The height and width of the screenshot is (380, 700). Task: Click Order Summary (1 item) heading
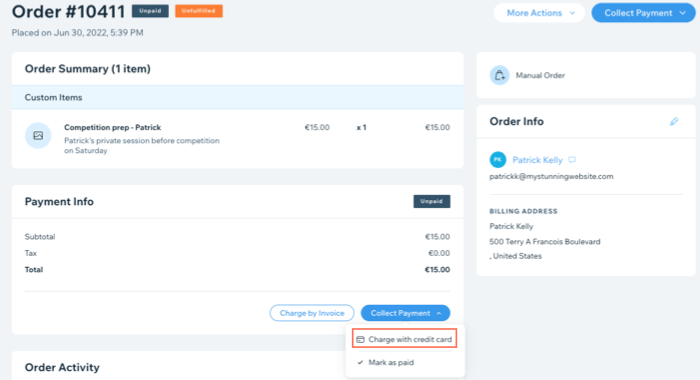(x=88, y=69)
